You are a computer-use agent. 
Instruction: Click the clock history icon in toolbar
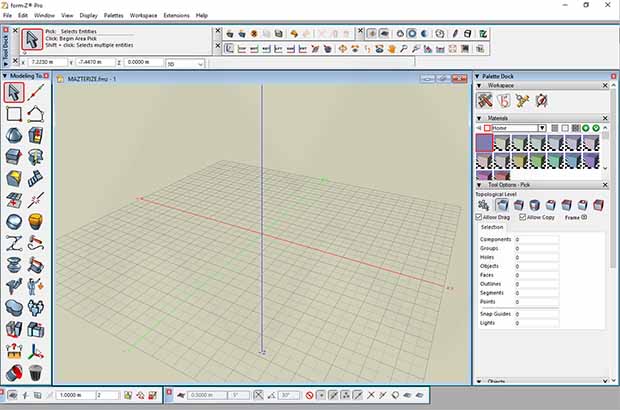pyautogui.click(x=440, y=34)
